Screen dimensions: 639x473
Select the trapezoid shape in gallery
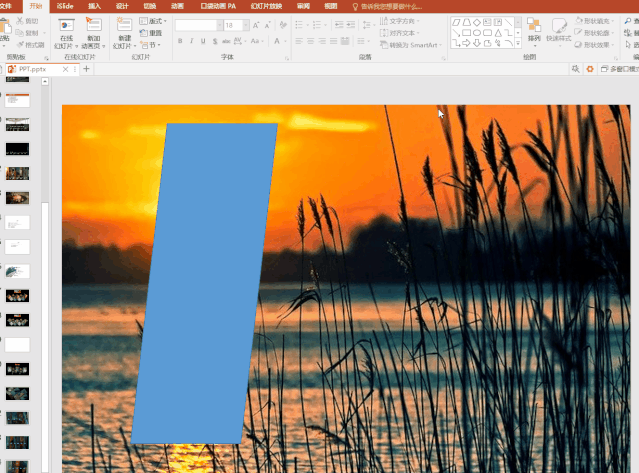tap(467, 22)
